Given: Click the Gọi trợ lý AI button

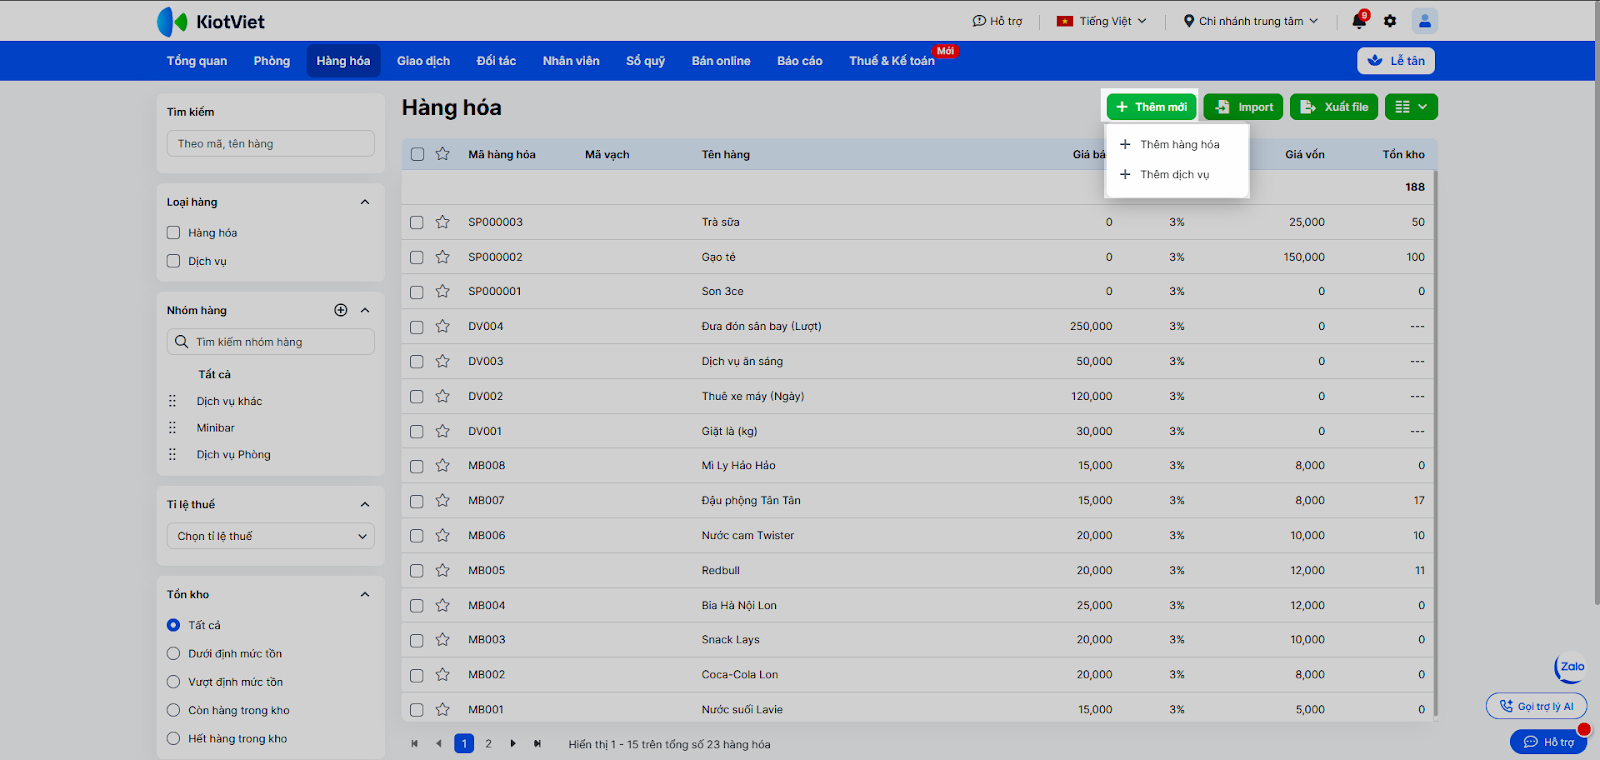Looking at the screenshot, I should click(1536, 706).
